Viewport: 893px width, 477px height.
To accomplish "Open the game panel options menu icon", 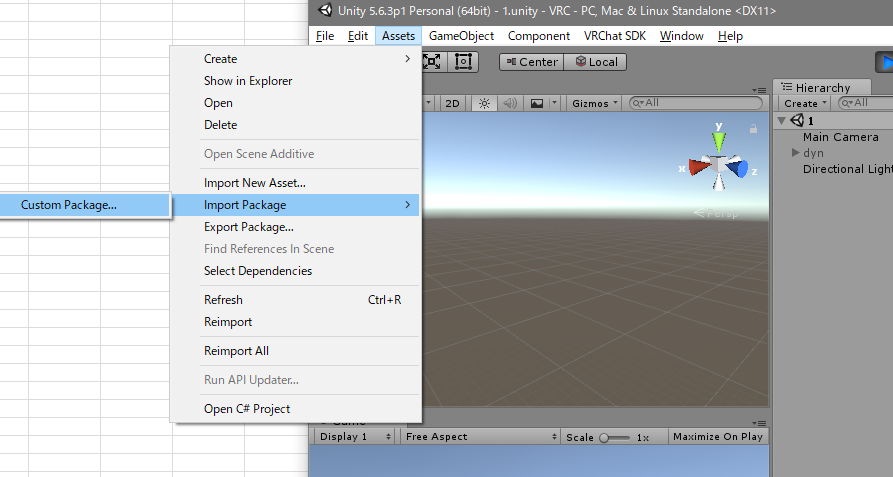I will pos(759,423).
